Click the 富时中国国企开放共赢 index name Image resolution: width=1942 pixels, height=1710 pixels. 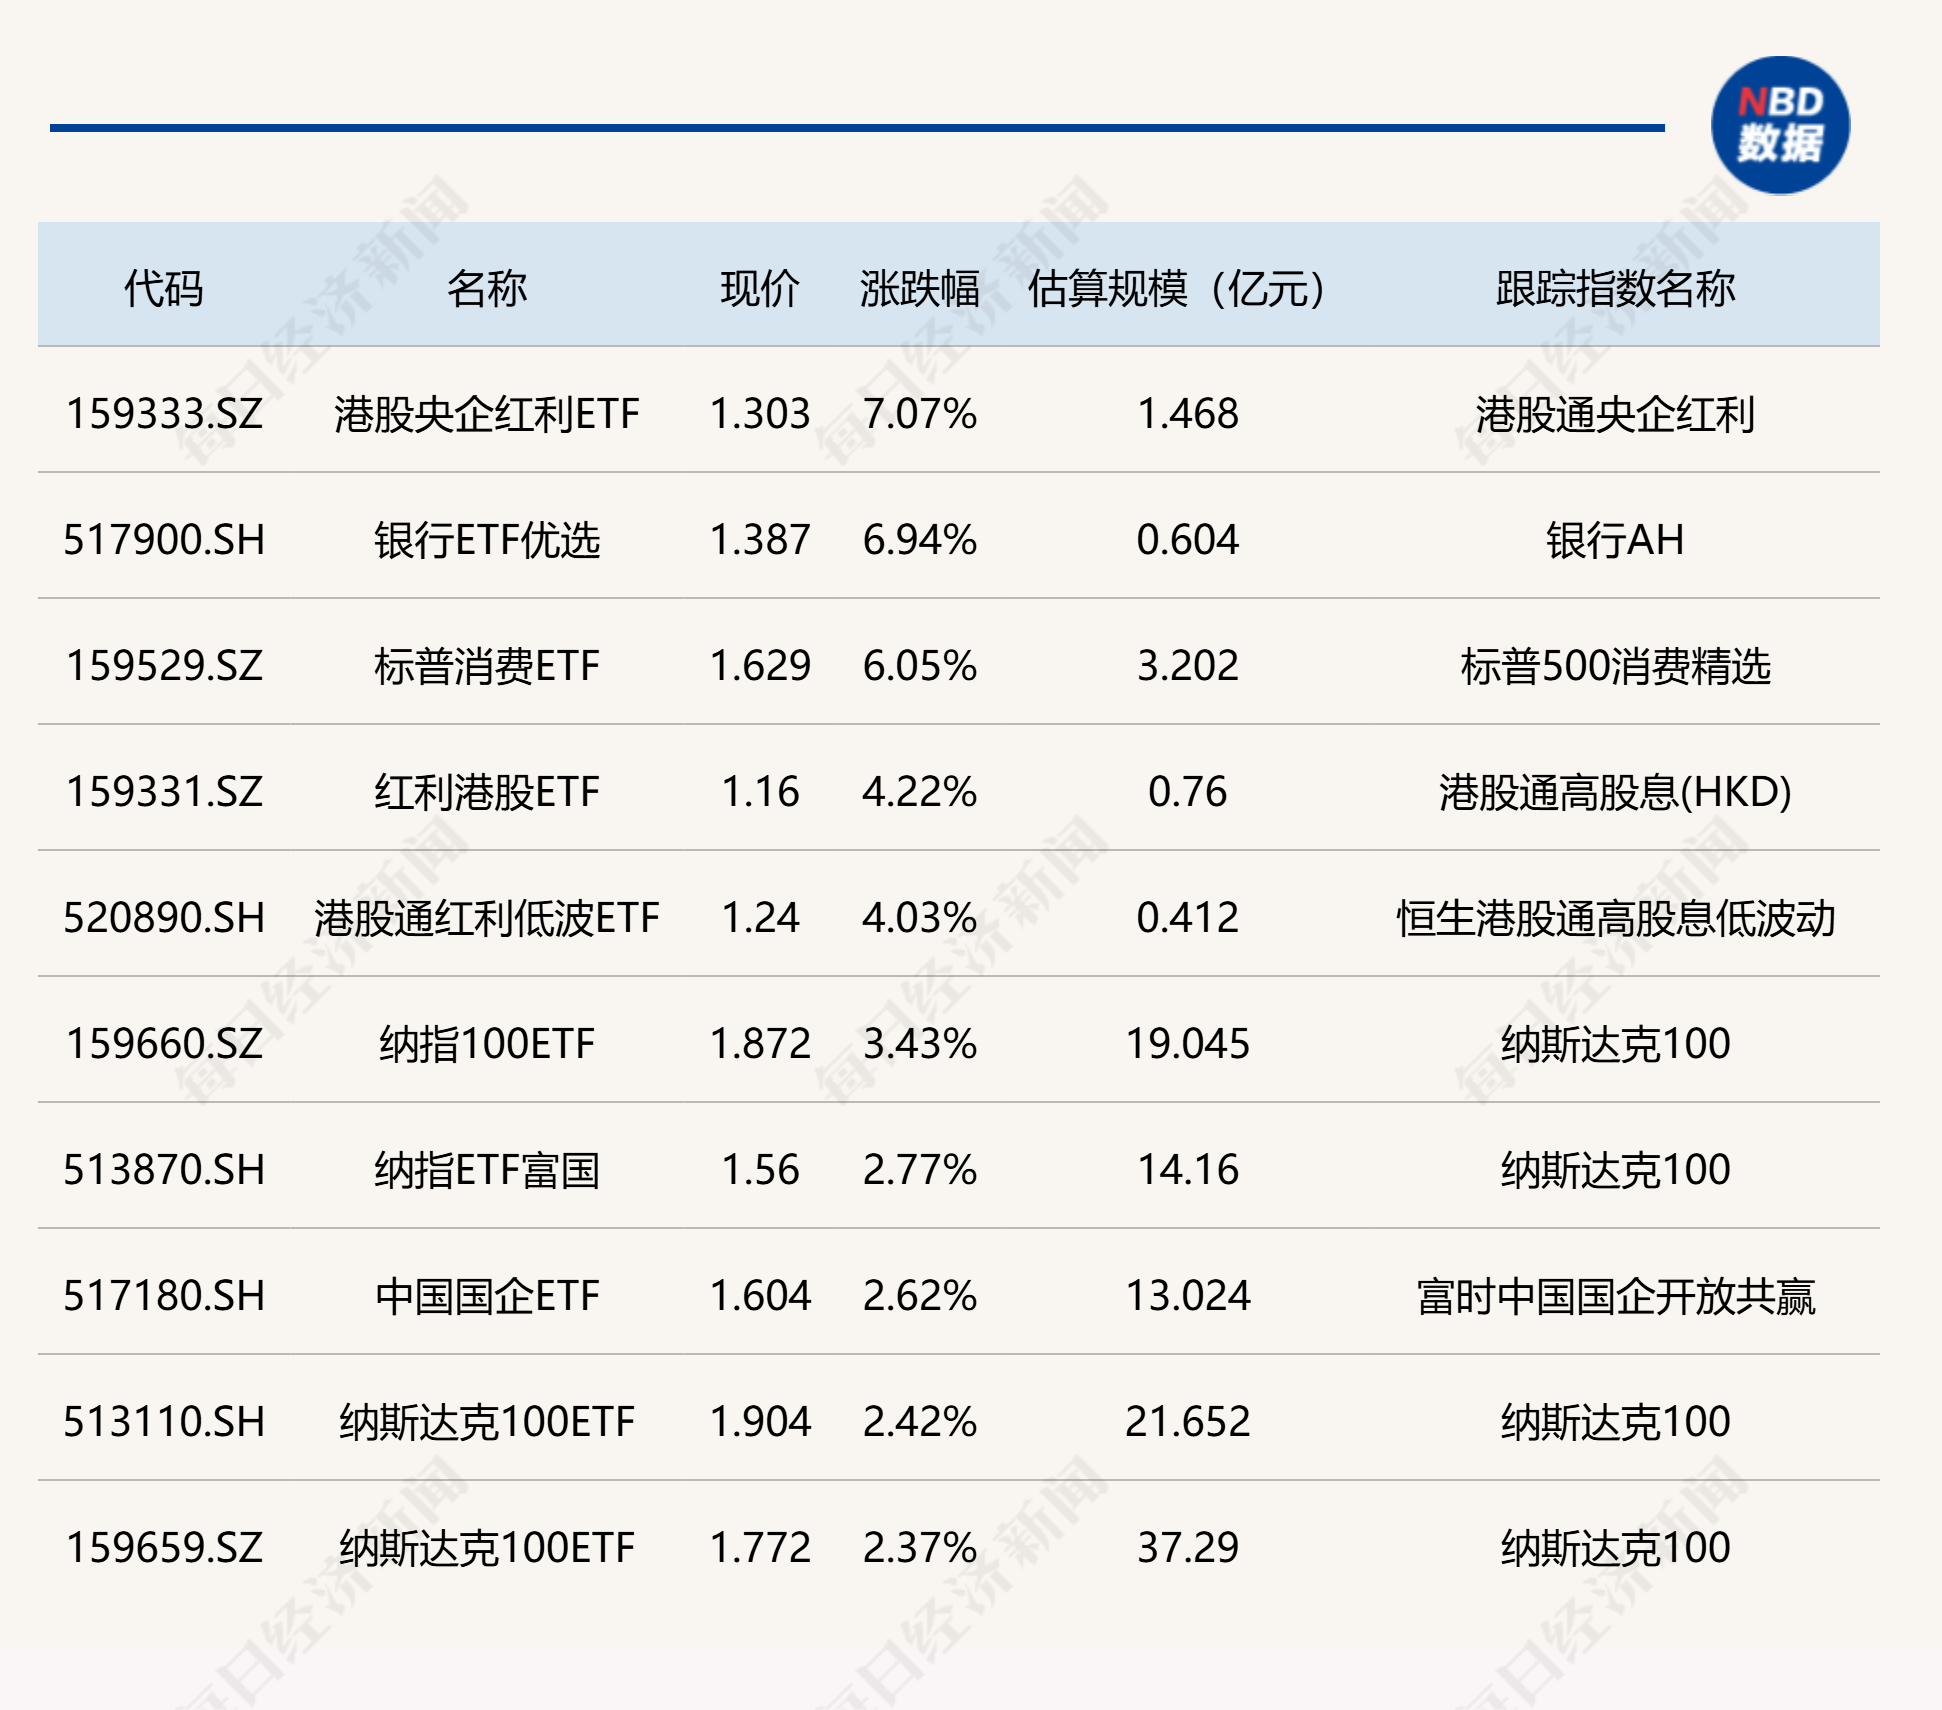pos(1614,1296)
